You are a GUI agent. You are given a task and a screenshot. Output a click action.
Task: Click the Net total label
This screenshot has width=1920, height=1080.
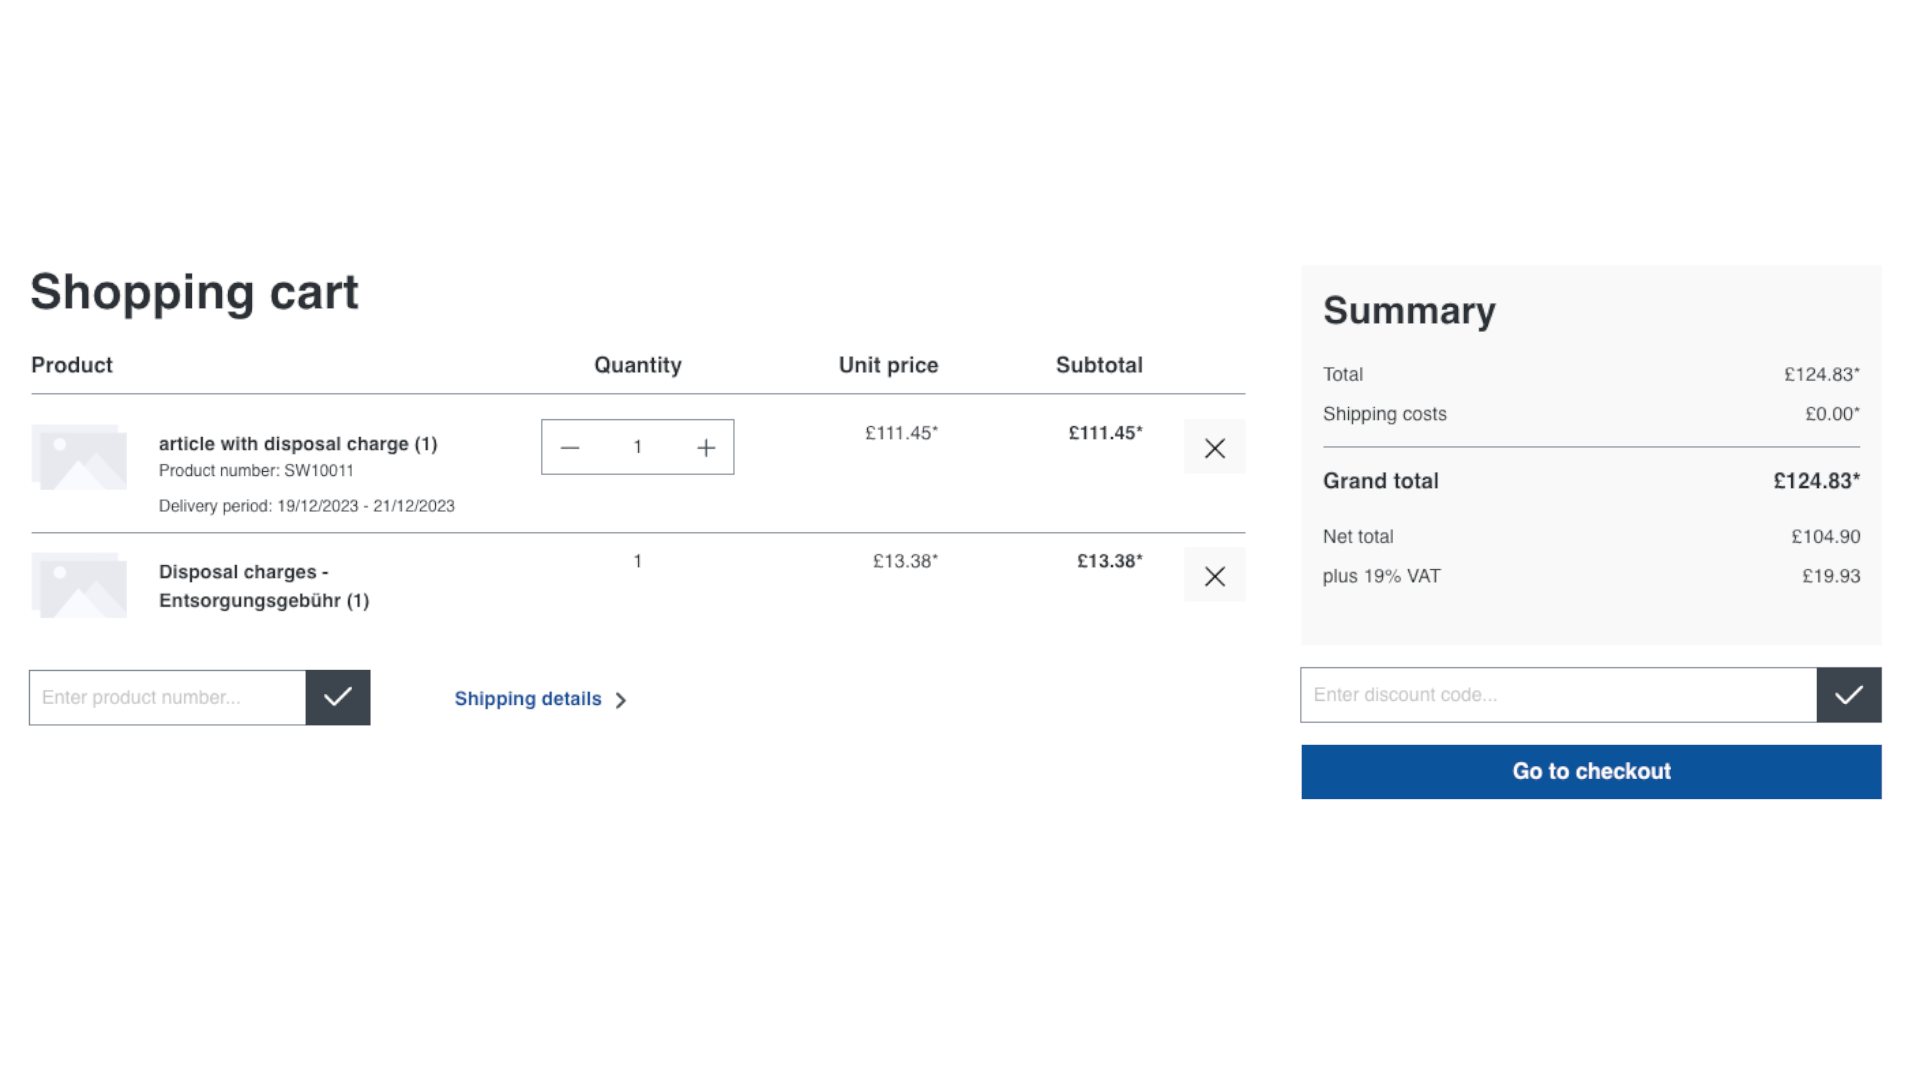click(x=1358, y=537)
